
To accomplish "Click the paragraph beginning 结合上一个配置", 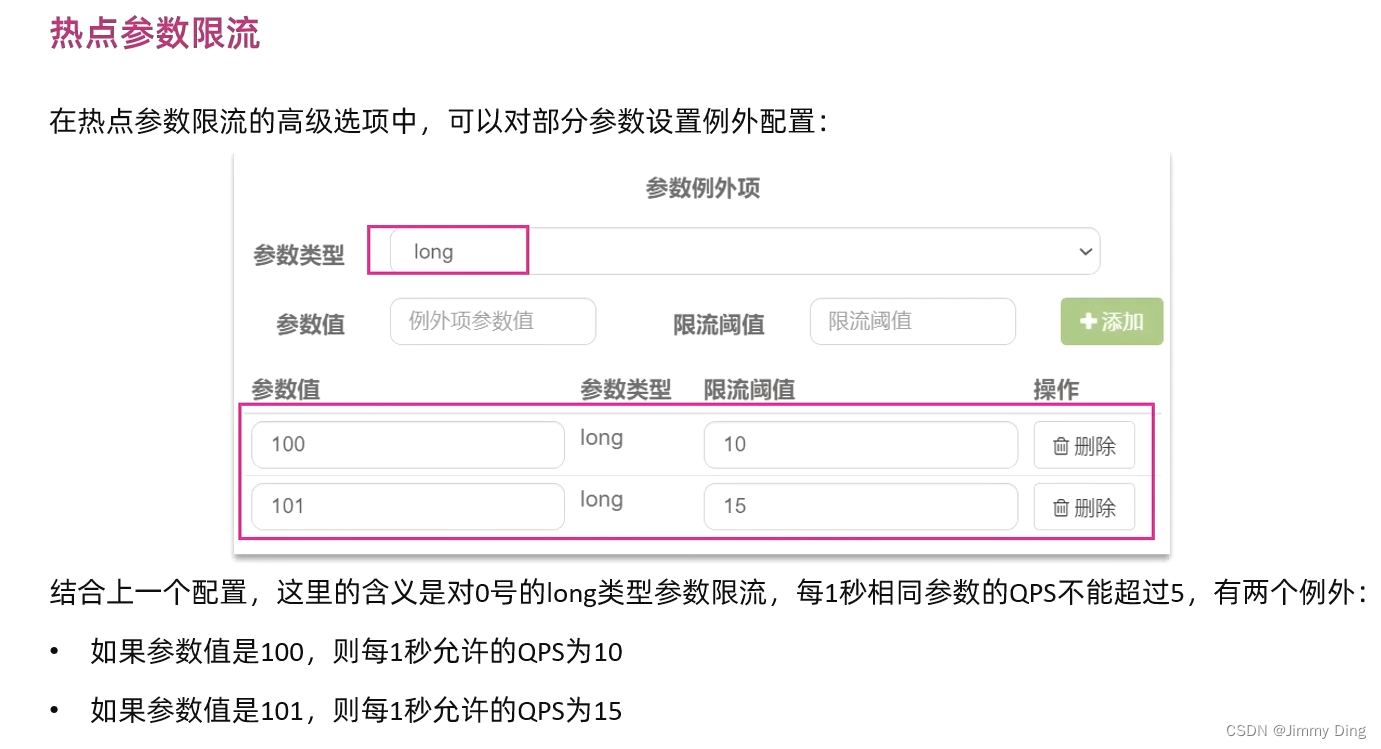I will pos(709,593).
